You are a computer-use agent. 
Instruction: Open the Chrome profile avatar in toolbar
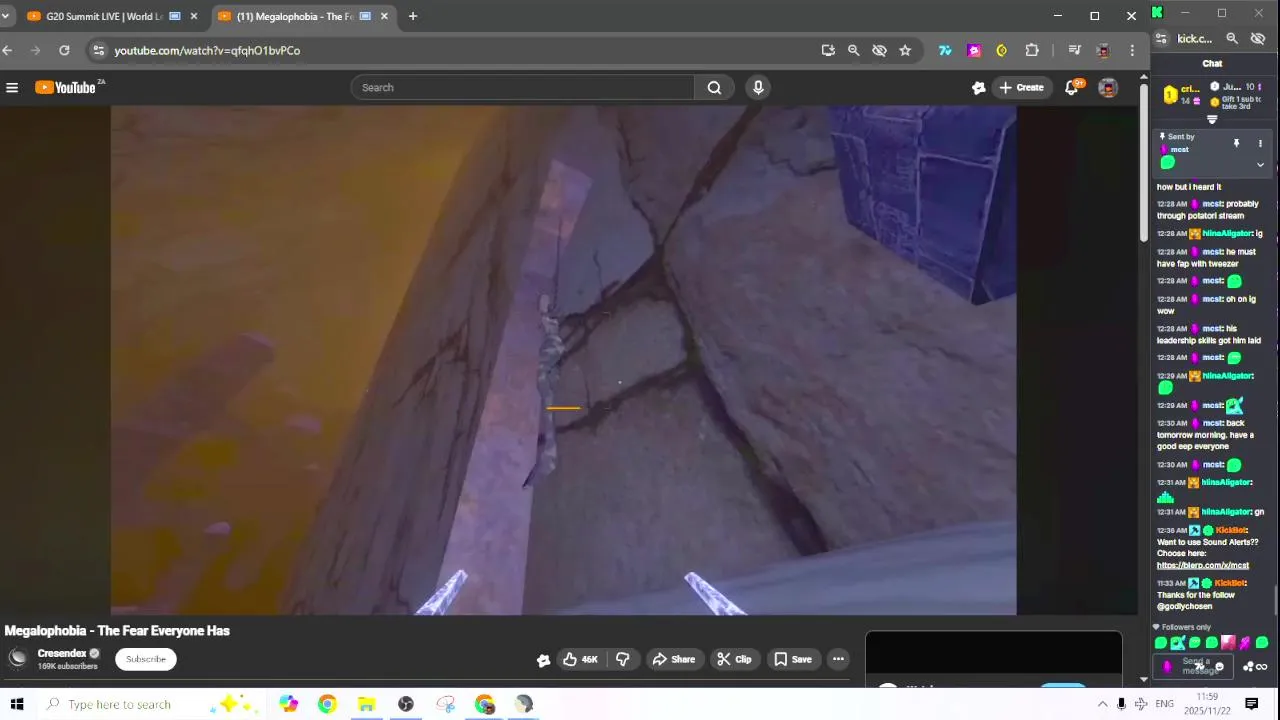[x=1103, y=50]
